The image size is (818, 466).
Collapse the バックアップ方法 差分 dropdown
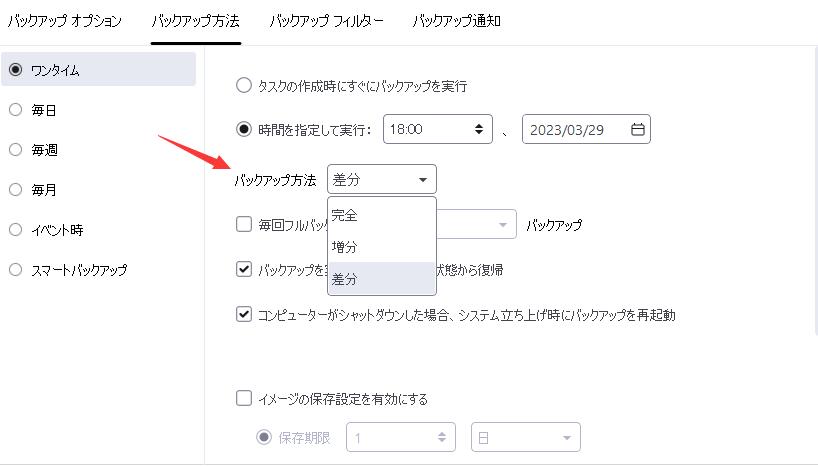point(381,180)
